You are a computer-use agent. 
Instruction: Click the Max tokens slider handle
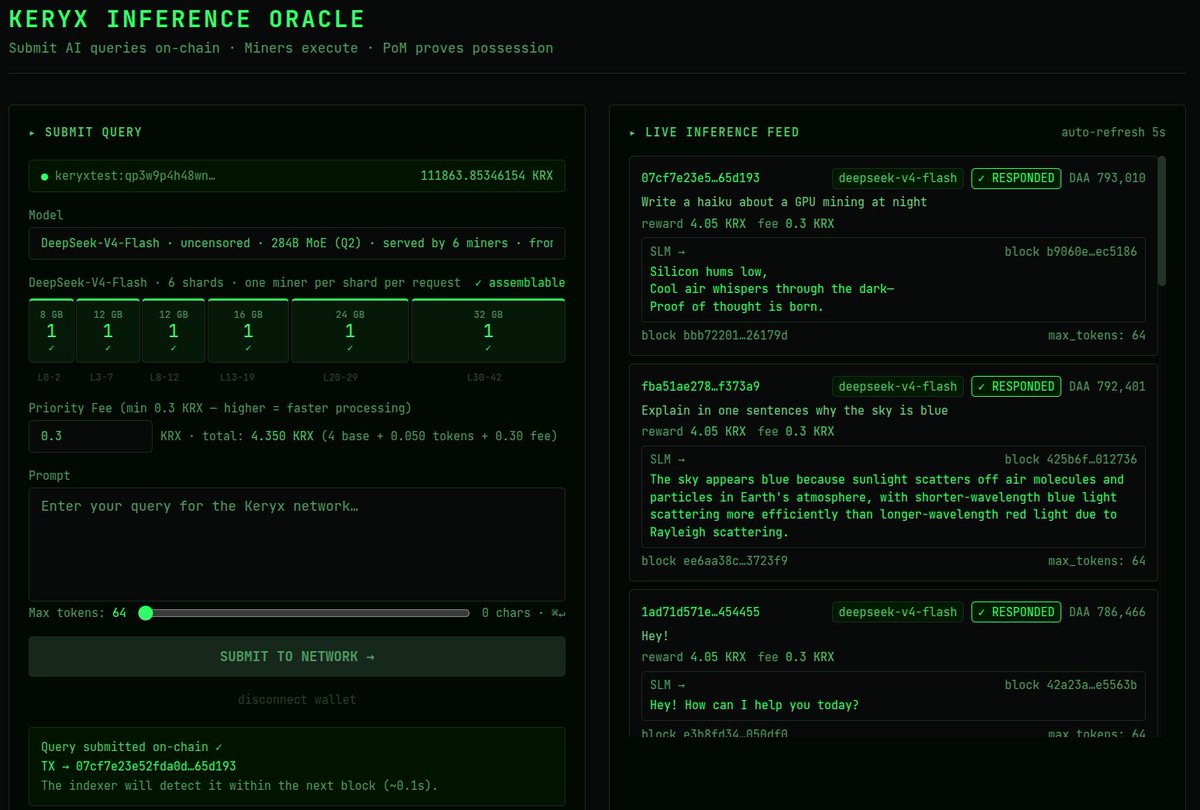click(x=145, y=613)
